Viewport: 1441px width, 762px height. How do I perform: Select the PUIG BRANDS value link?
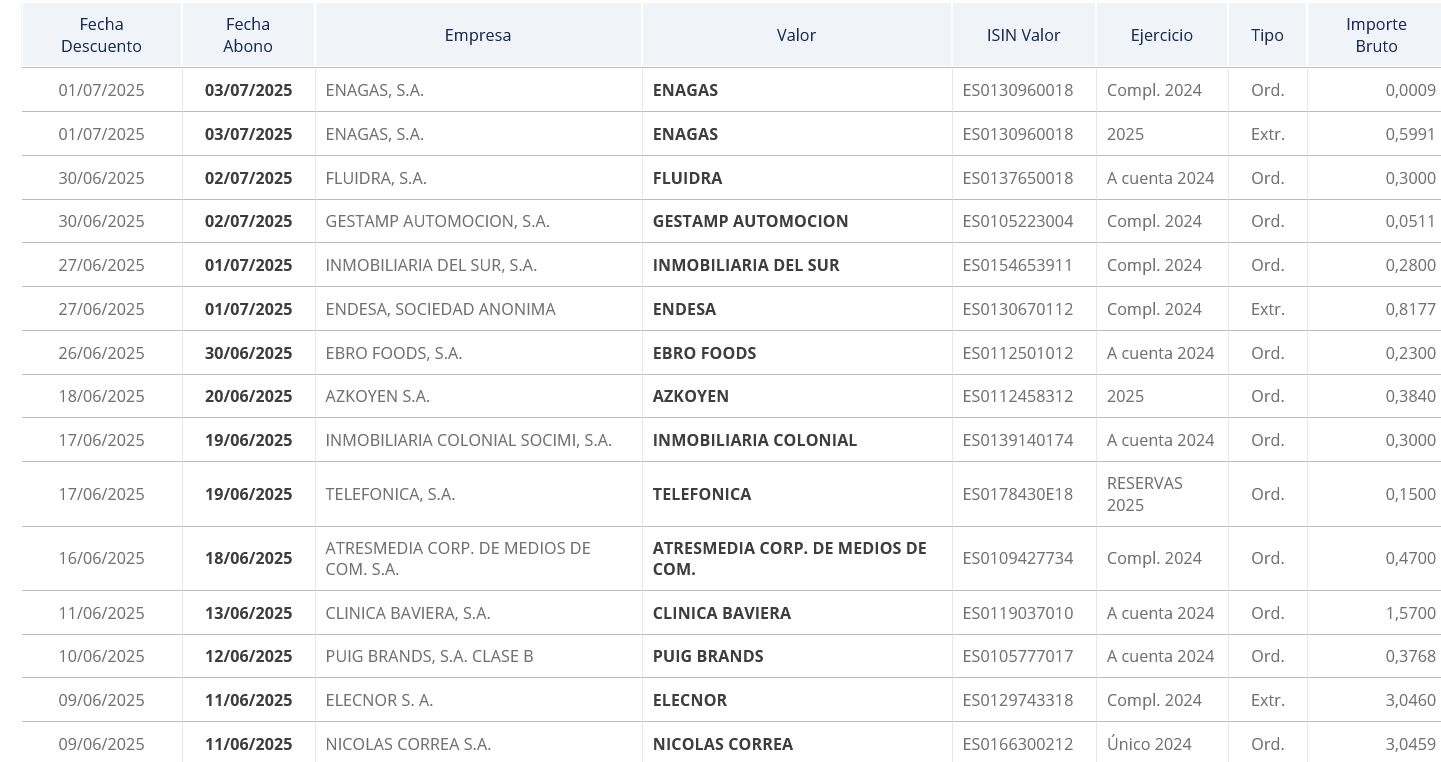click(x=708, y=656)
